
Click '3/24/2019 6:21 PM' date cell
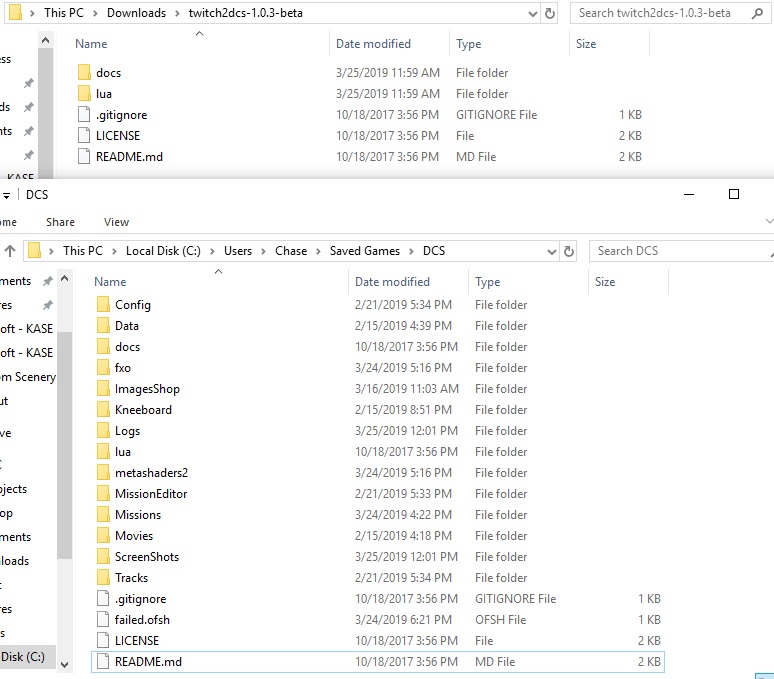coord(403,620)
